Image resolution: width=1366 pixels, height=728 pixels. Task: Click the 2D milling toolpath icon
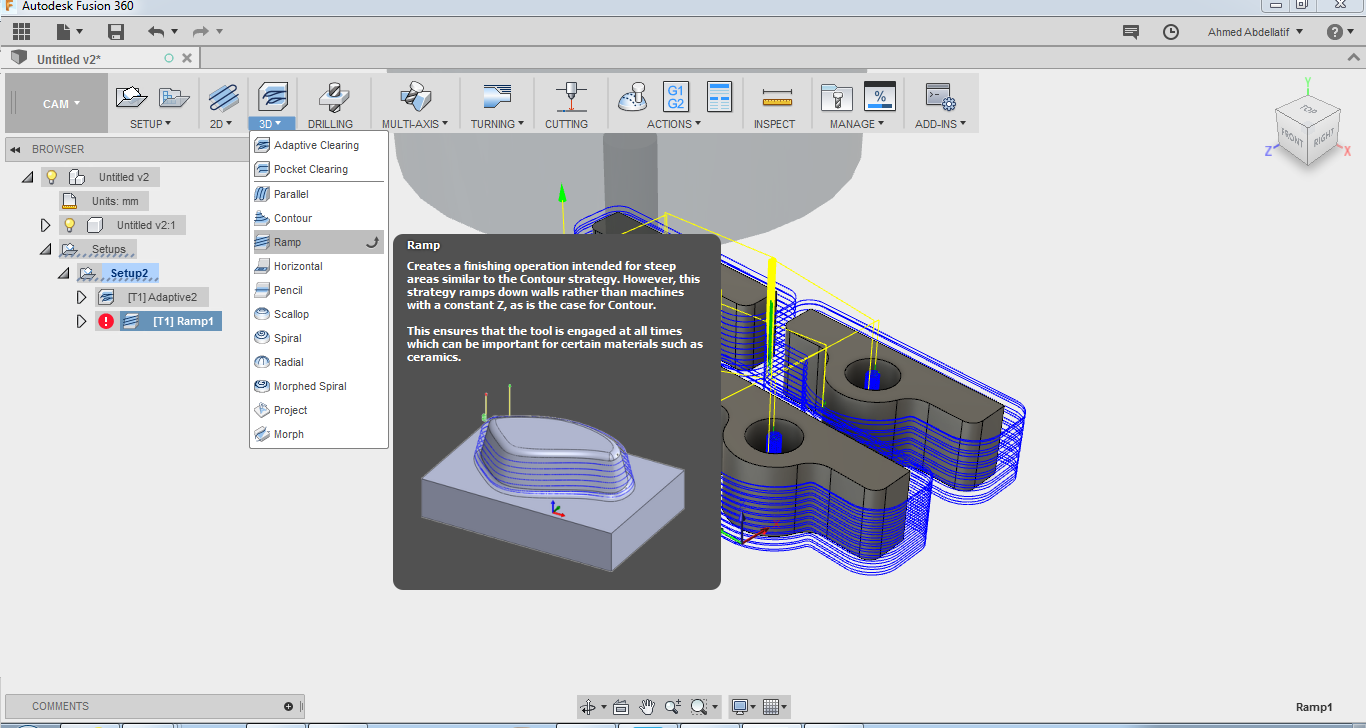pyautogui.click(x=223, y=97)
